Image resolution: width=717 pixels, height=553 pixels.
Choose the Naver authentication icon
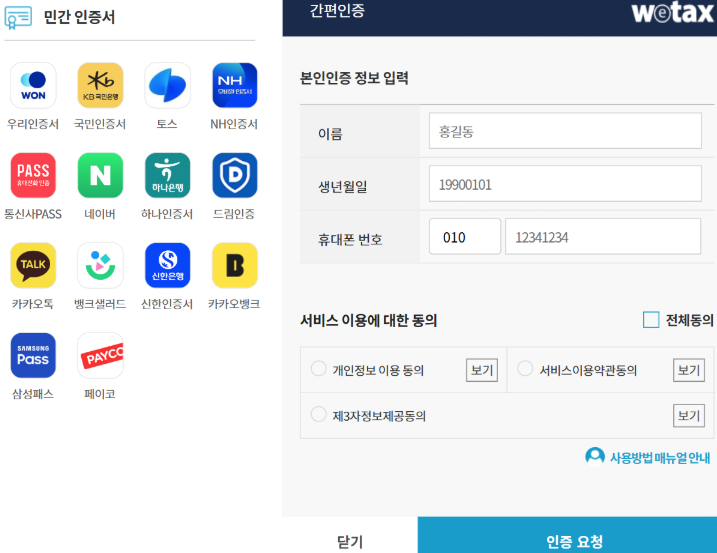coord(100,175)
